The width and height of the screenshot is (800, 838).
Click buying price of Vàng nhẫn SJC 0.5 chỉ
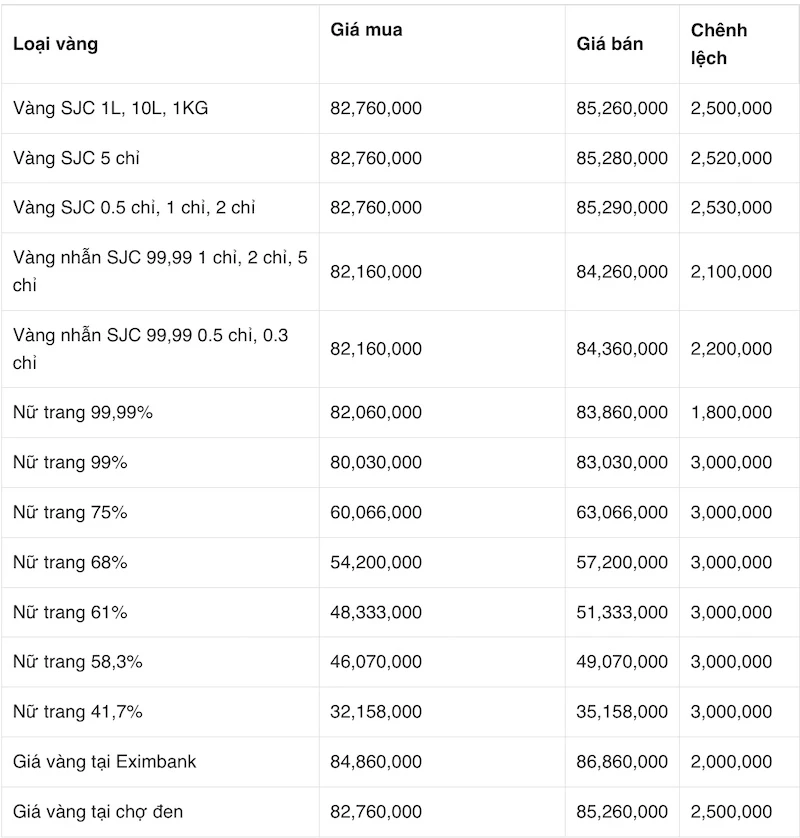pyautogui.click(x=376, y=349)
